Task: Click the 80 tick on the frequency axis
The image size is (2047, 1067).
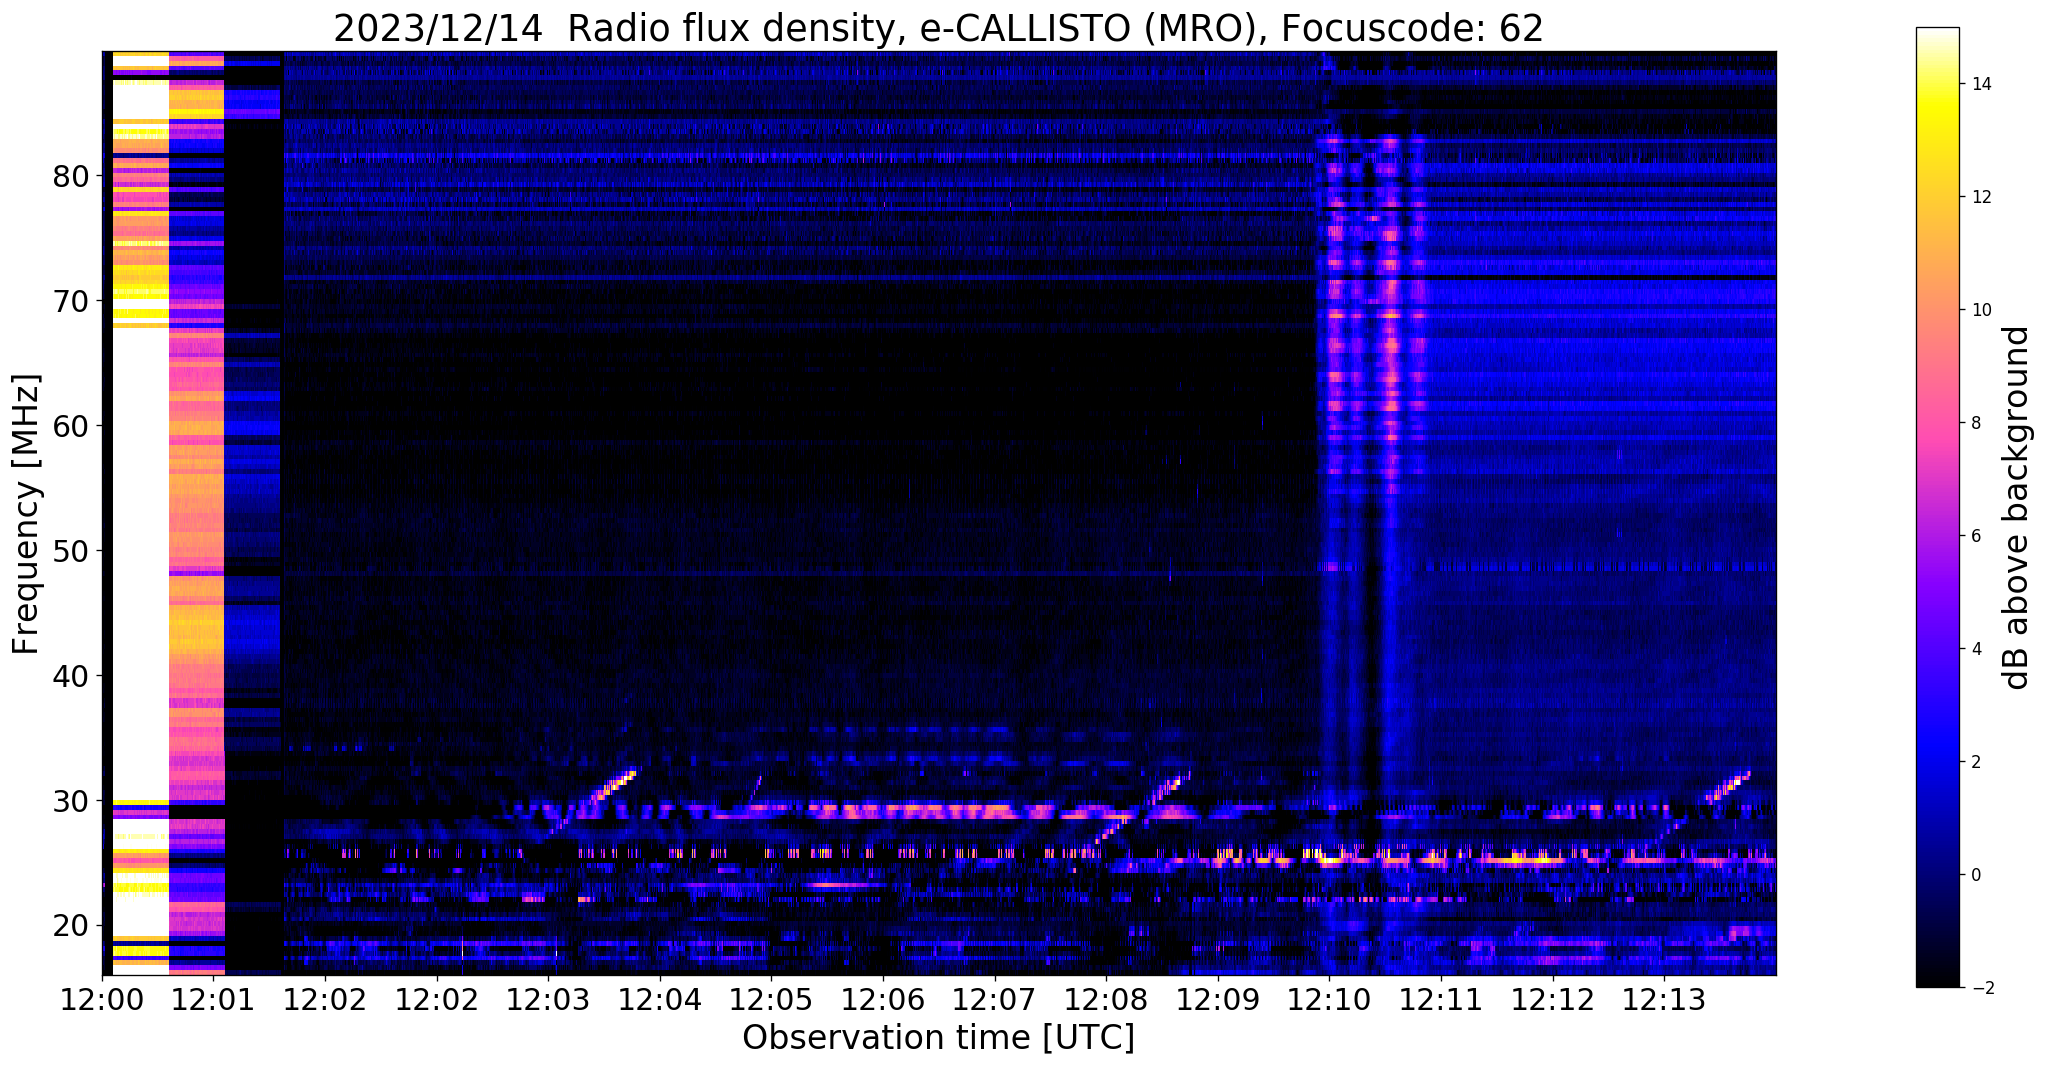Action: click(x=71, y=176)
